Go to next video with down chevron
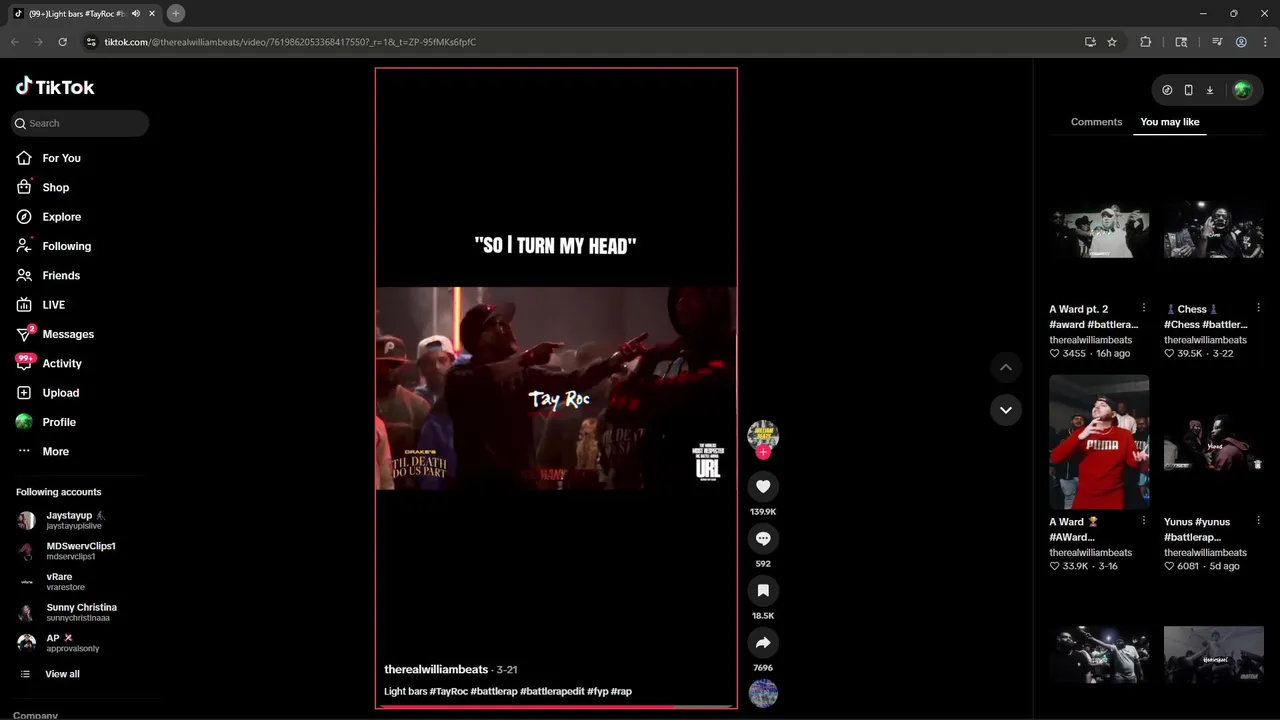Screen dimensions: 1280x720 tap(1006, 410)
